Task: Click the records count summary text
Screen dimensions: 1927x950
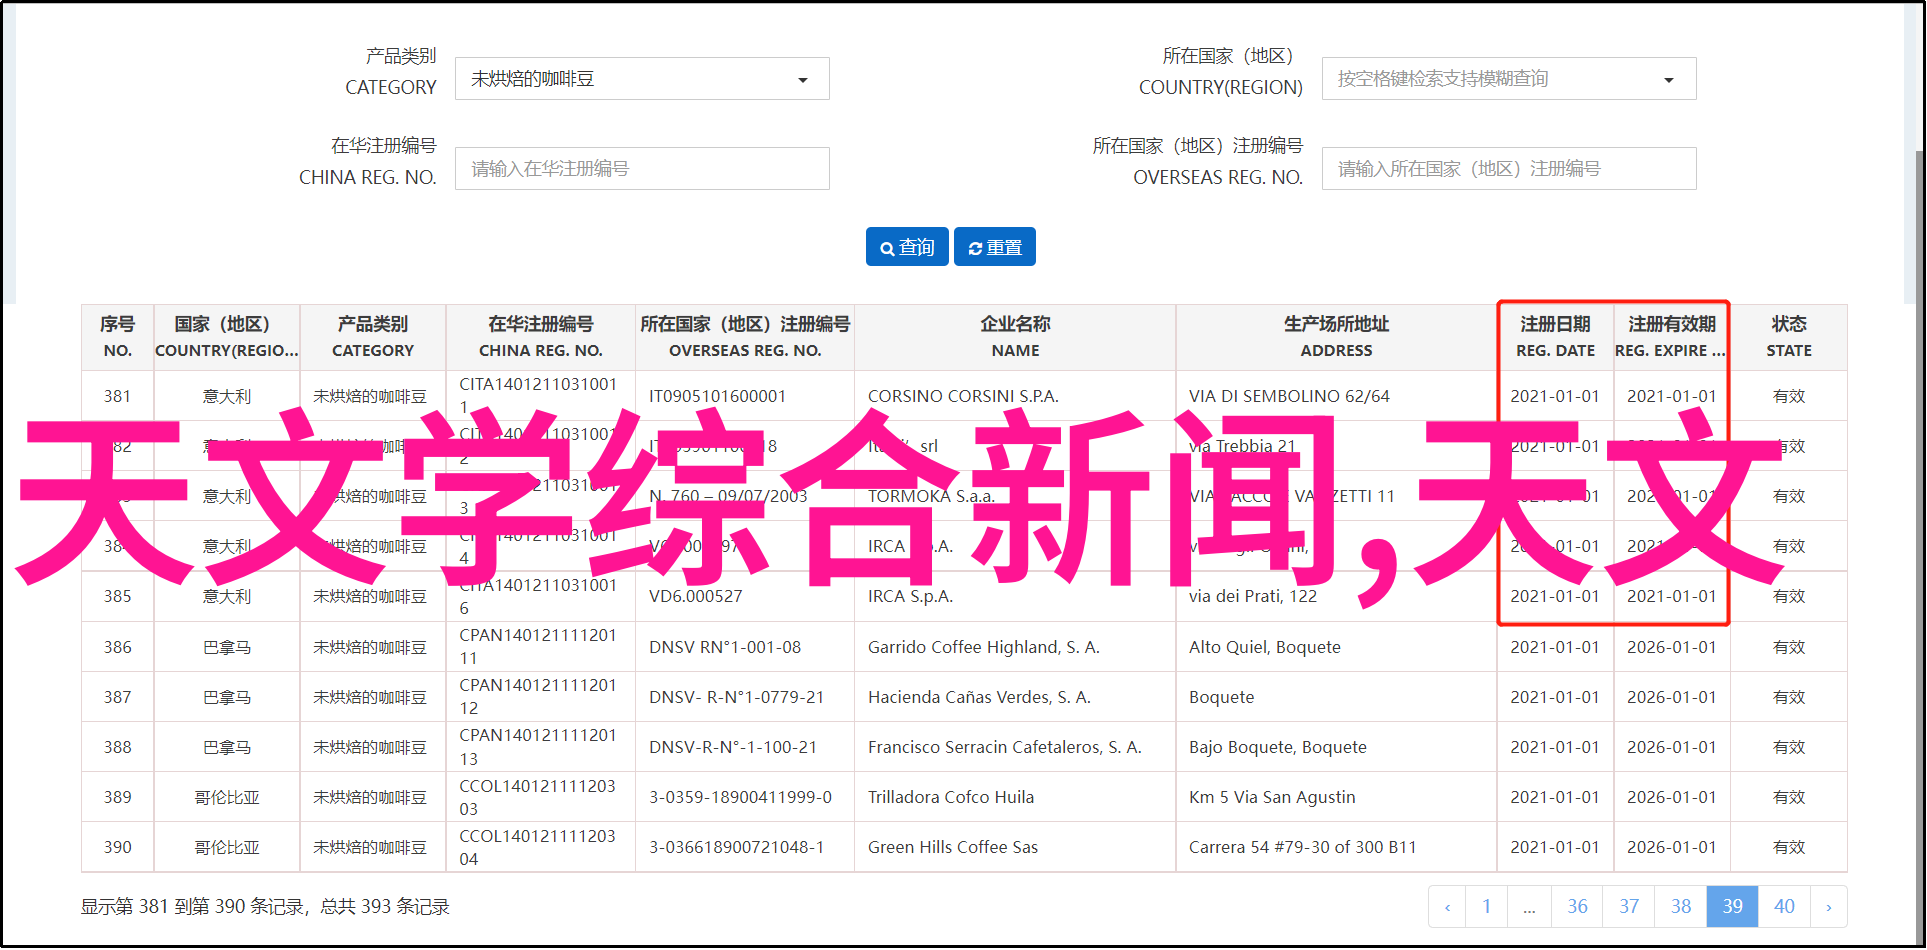Action: point(265,907)
